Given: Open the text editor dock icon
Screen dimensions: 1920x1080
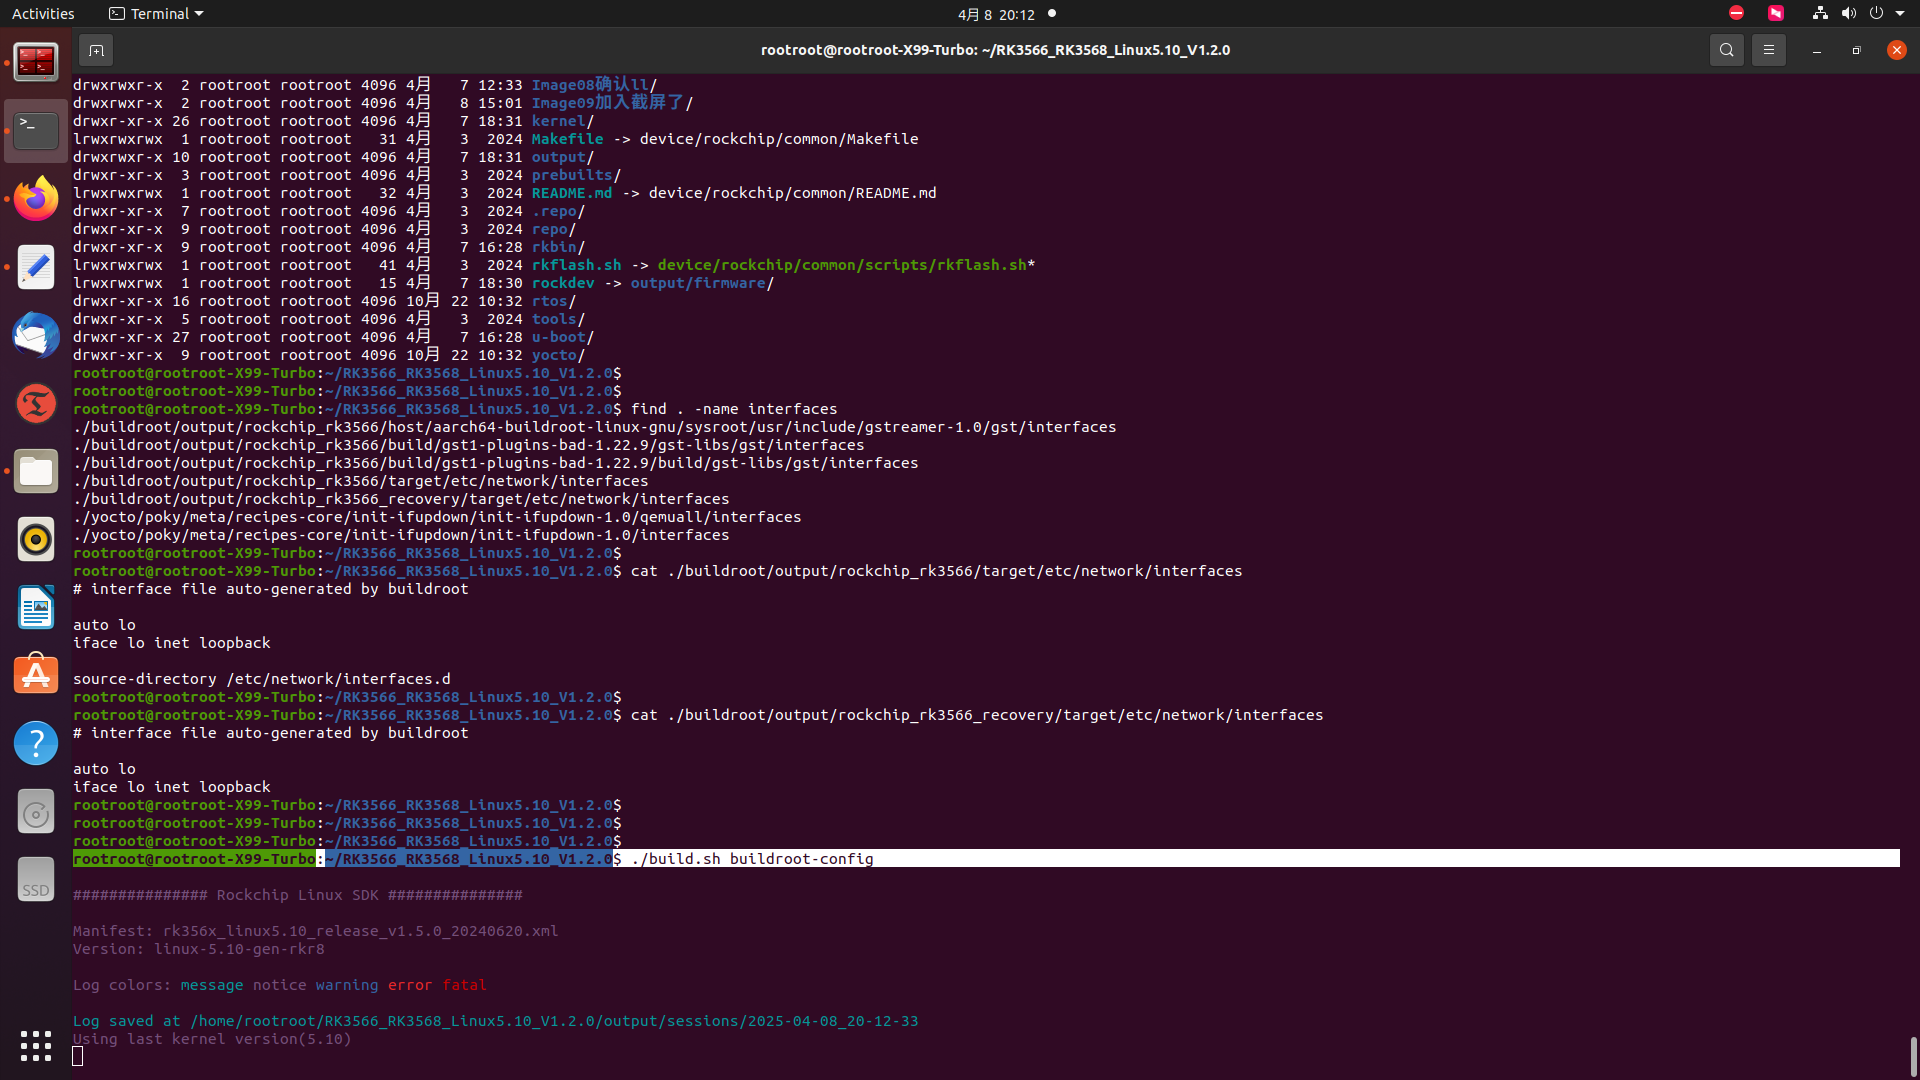Looking at the screenshot, I should 36,267.
